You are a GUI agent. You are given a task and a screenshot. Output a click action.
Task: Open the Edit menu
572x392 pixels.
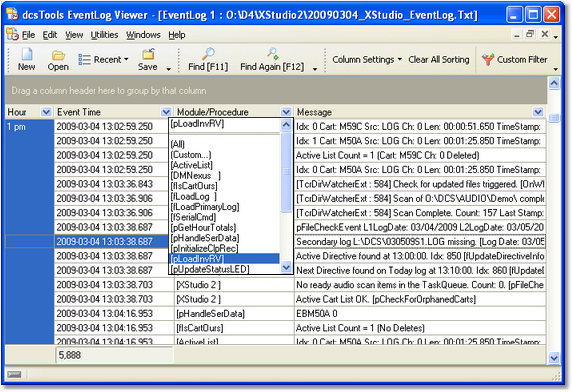(50, 35)
